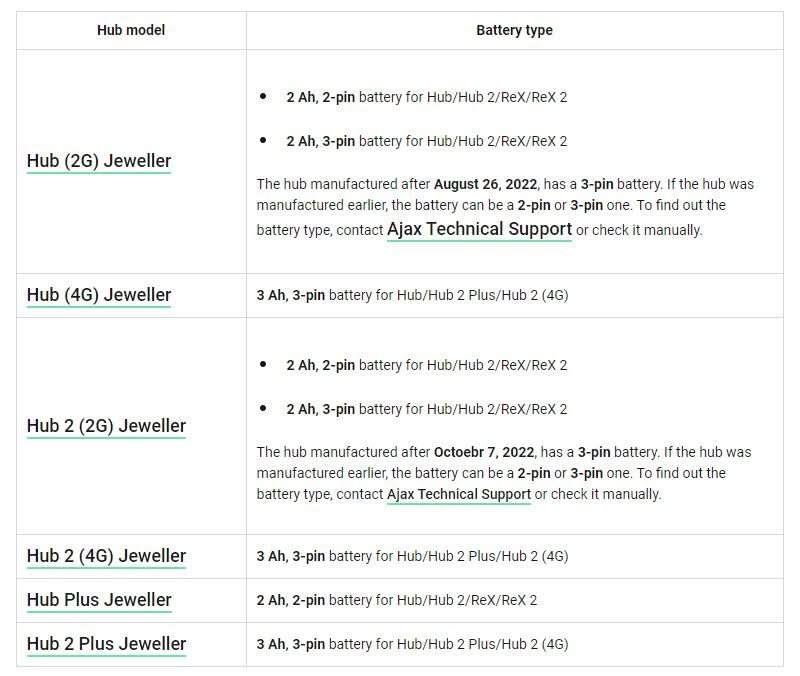
Task: Open Ajax Technical Support link in Hub 2 (2G) row
Action: pyautogui.click(x=458, y=494)
